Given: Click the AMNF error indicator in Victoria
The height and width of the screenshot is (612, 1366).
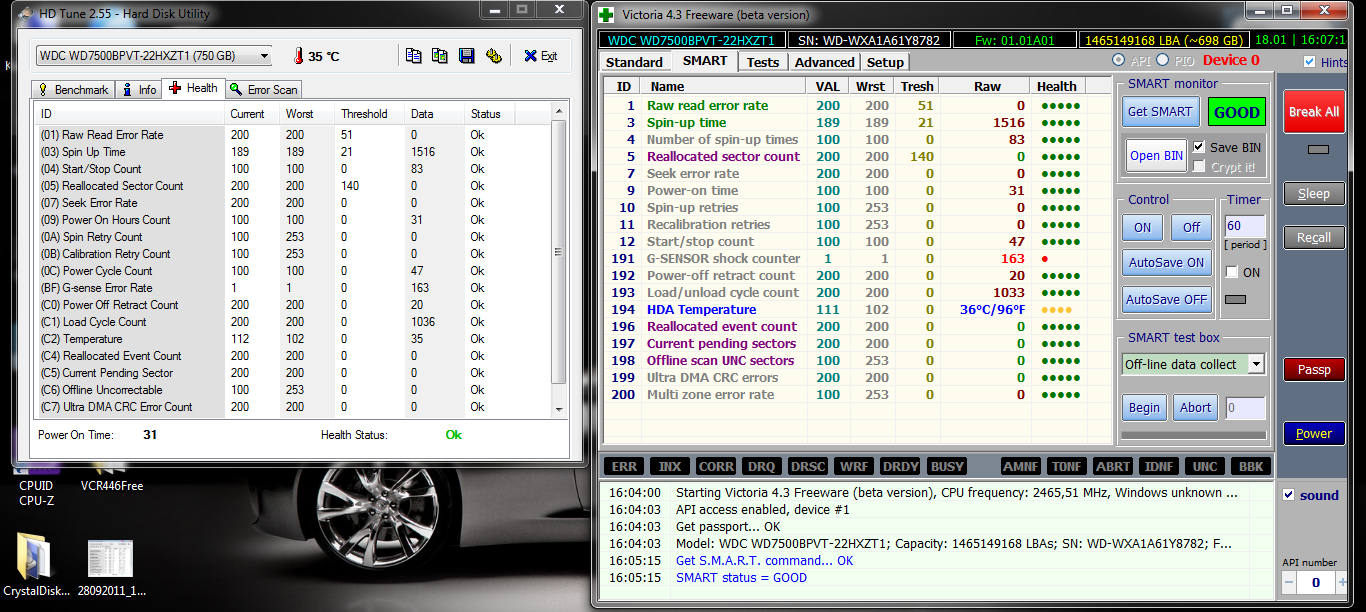Looking at the screenshot, I should click(x=1020, y=466).
